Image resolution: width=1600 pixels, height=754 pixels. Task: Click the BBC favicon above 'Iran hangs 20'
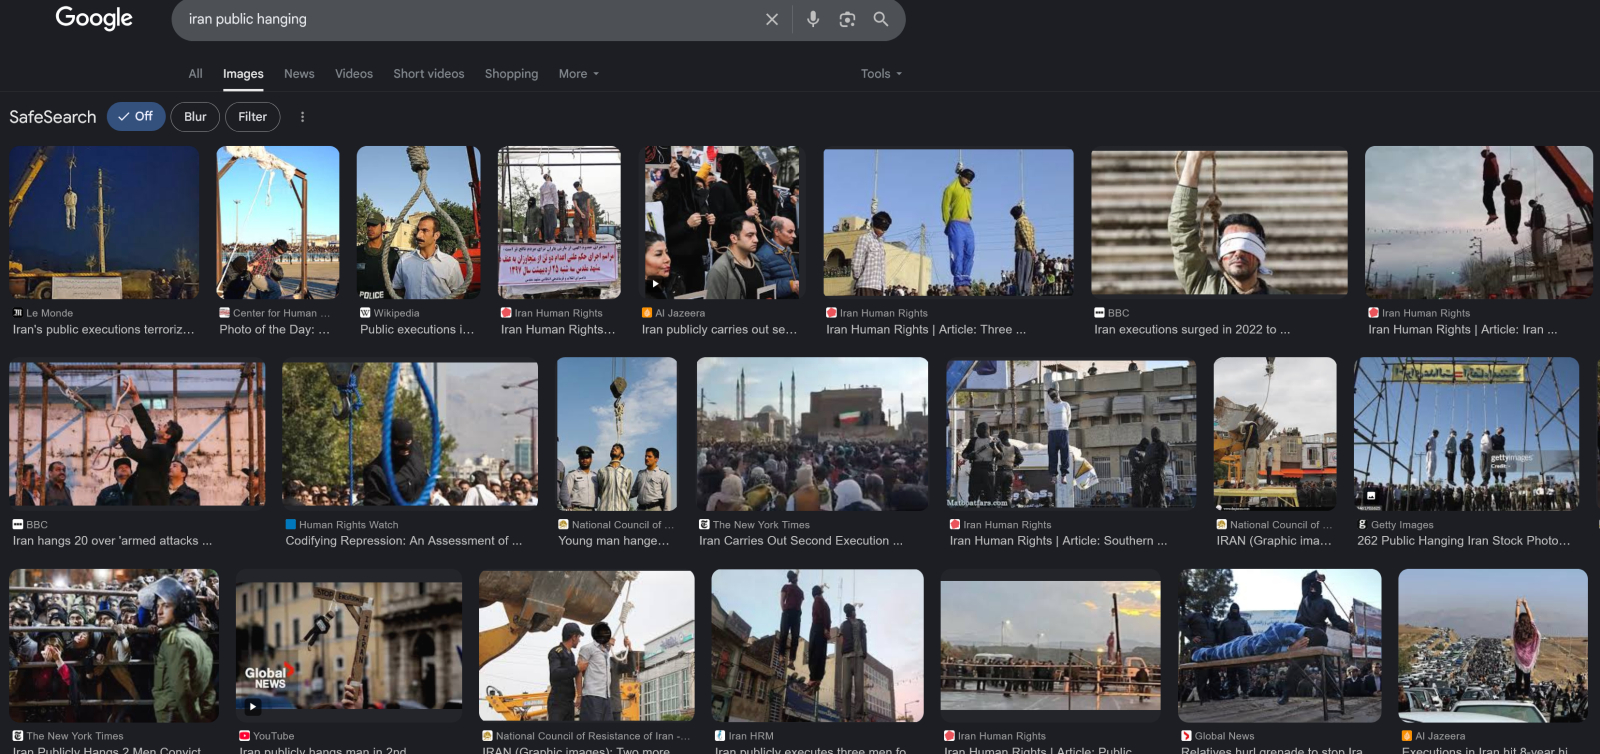(17, 525)
